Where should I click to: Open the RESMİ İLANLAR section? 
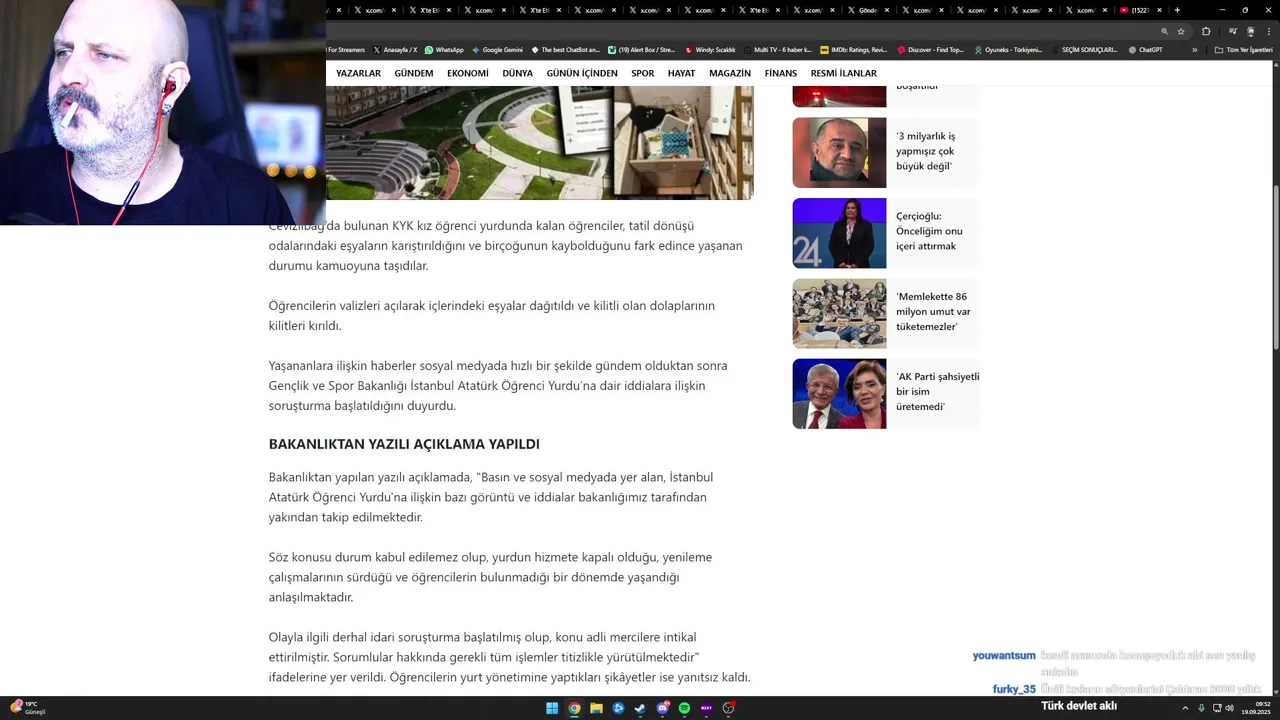844,73
